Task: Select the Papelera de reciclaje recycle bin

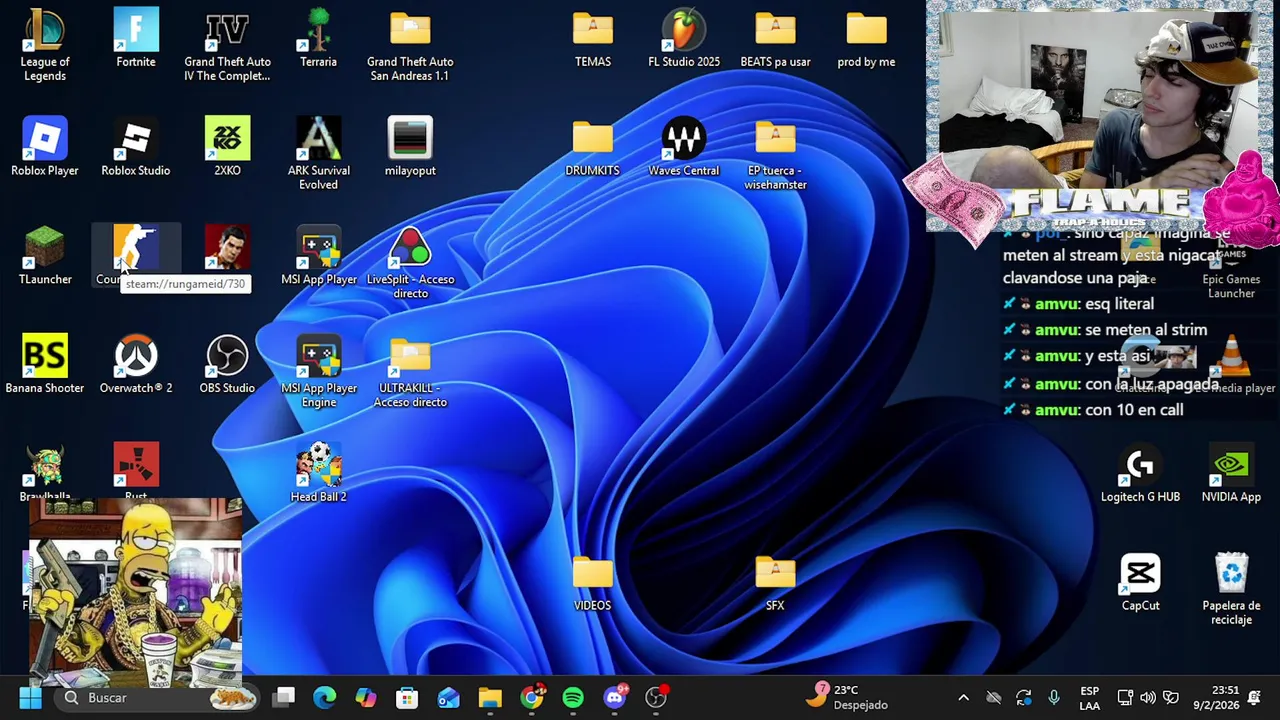Action: tap(1231, 590)
